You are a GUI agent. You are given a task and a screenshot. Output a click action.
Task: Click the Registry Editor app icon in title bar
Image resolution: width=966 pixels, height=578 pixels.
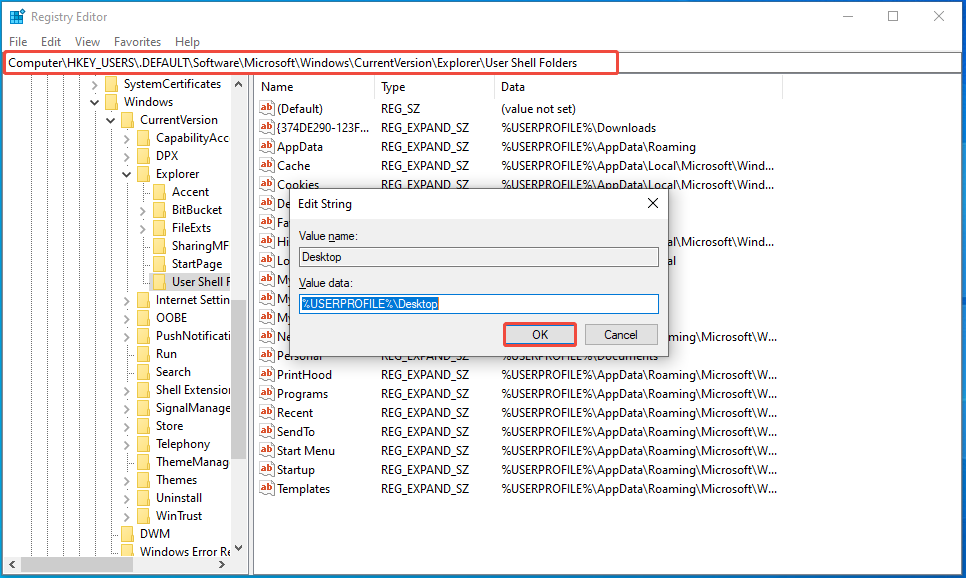[x=17, y=17]
